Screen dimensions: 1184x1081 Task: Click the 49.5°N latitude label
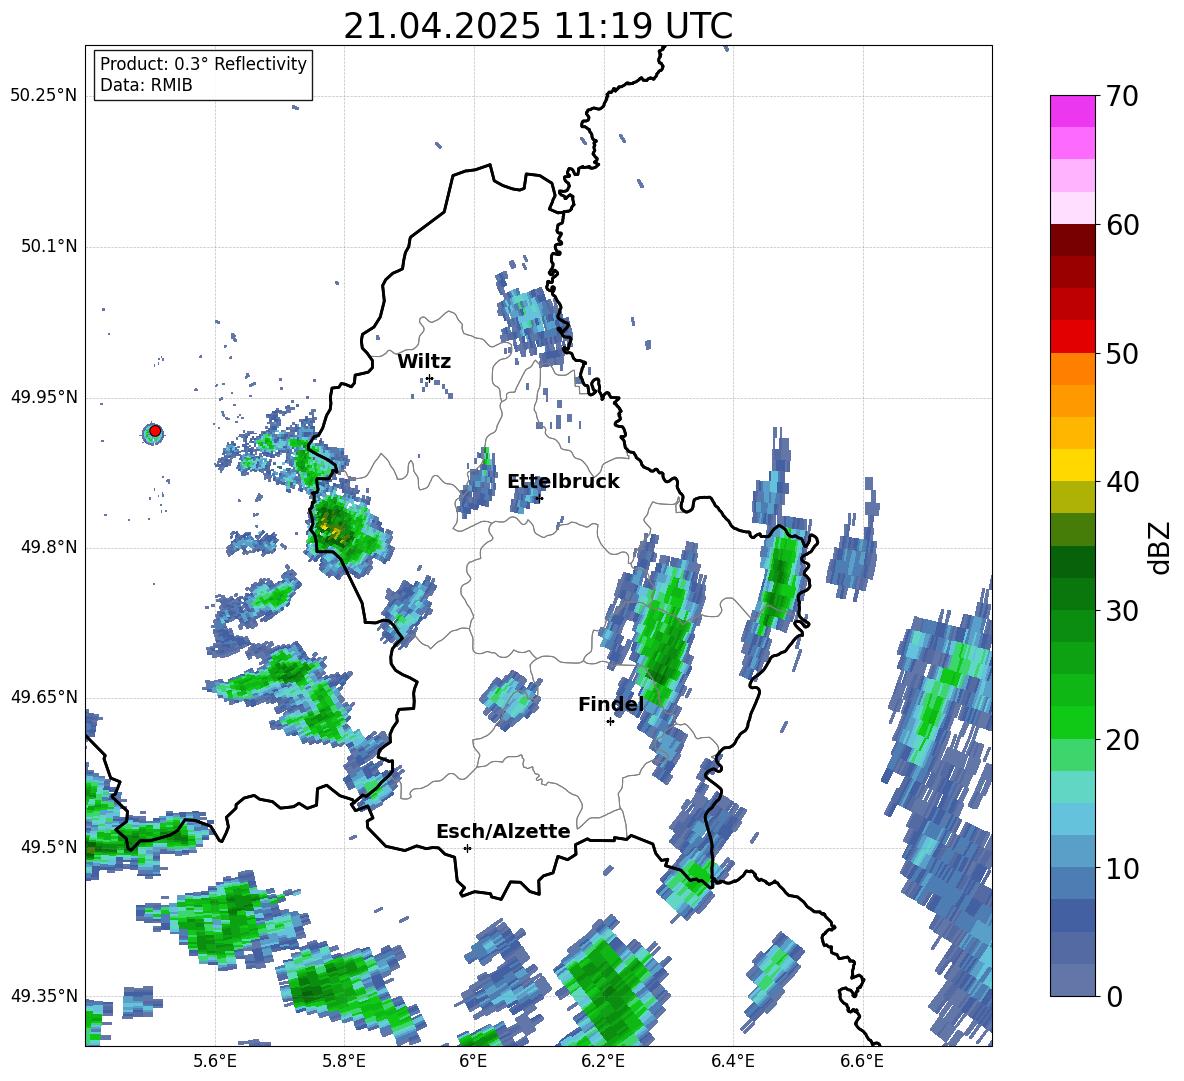[x=48, y=847]
